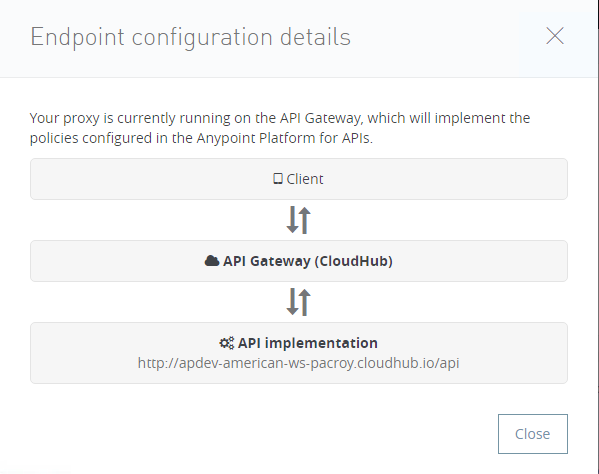Click the apdev-american-ws-pacroy.cloudhub.io/api URL

point(298,363)
